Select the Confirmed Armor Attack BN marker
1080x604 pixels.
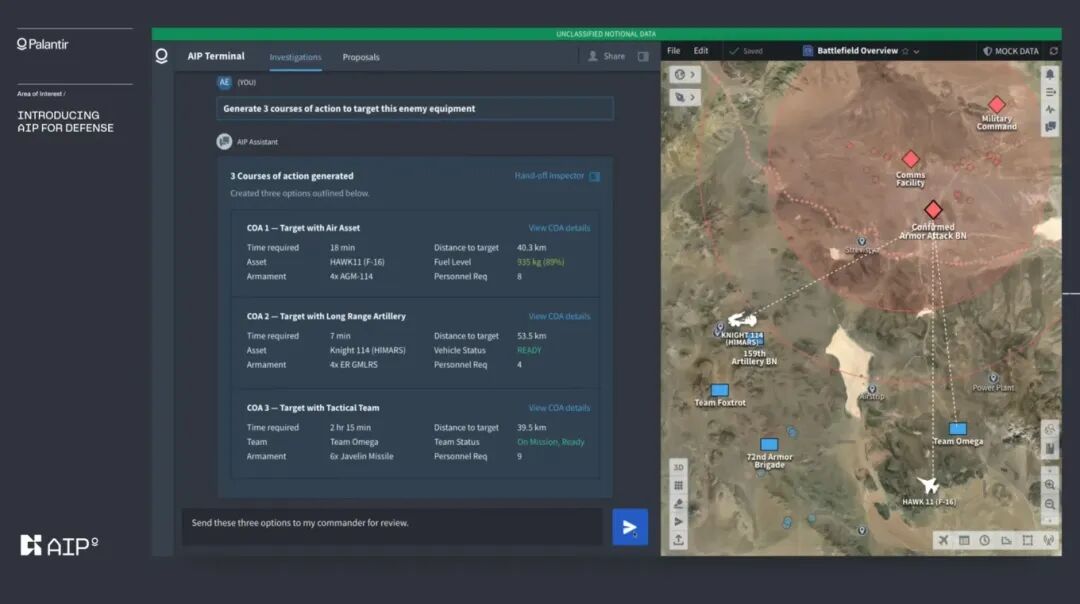pos(933,209)
